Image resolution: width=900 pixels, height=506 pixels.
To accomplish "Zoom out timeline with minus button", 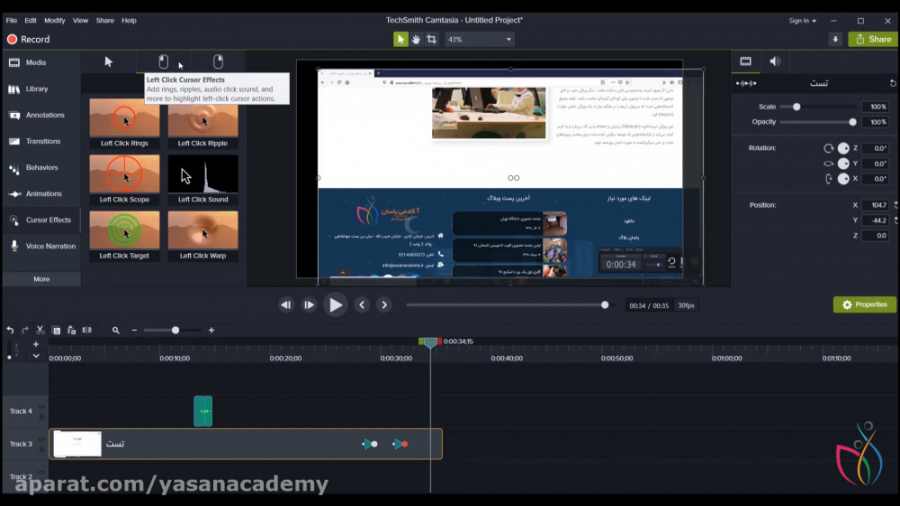I will pyautogui.click(x=134, y=330).
